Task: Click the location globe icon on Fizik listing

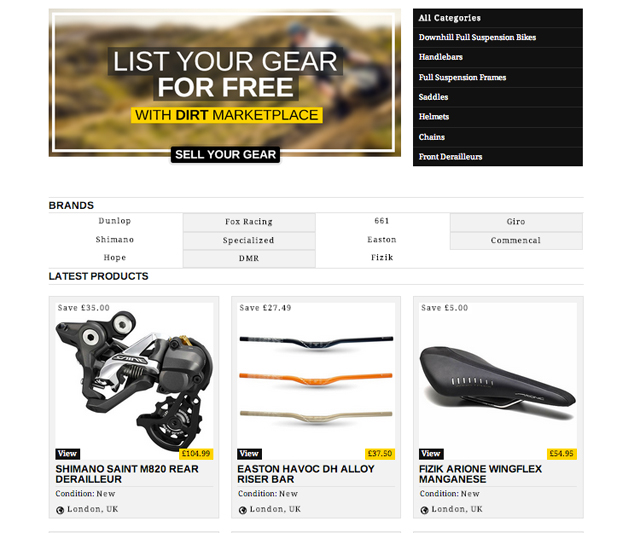Action: click(424, 510)
